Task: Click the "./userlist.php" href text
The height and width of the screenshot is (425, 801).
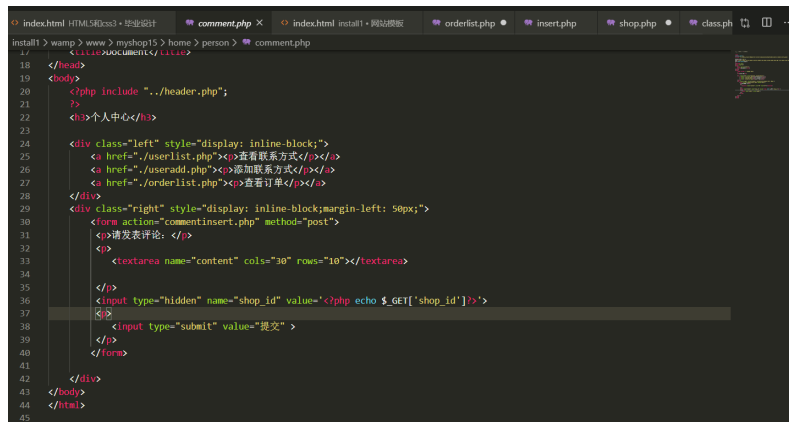Action: pos(176,157)
